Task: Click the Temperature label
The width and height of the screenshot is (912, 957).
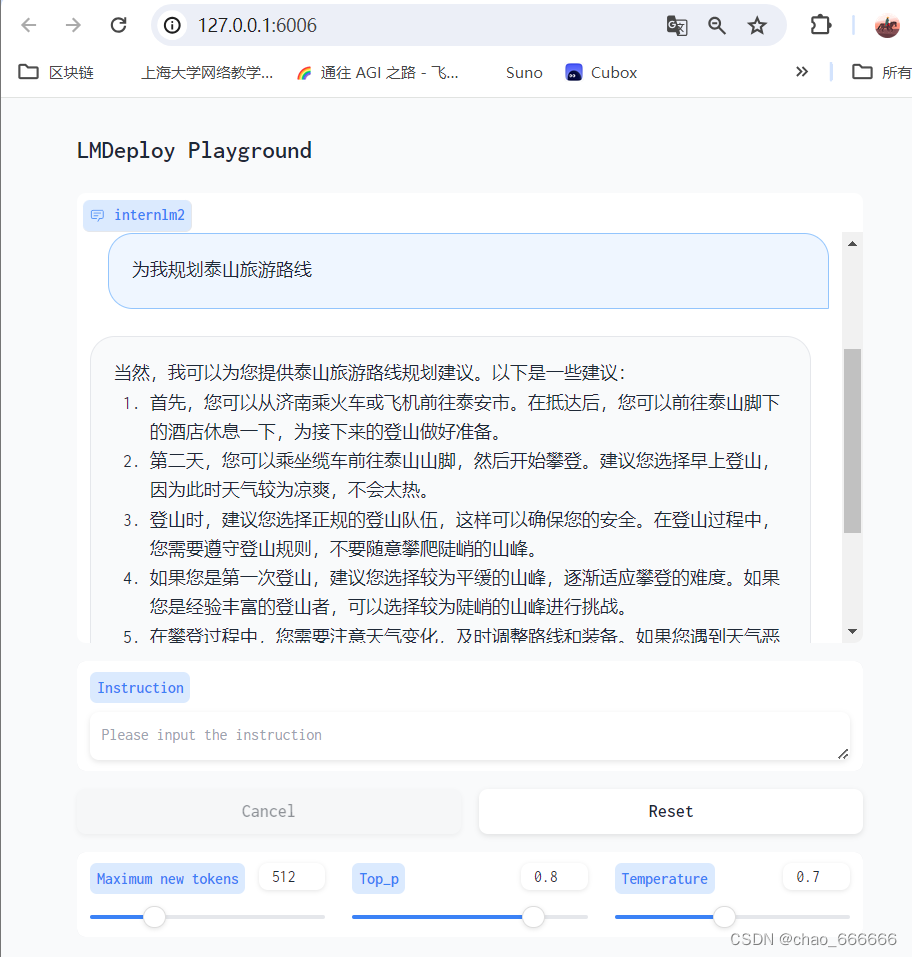Action: pyautogui.click(x=665, y=879)
